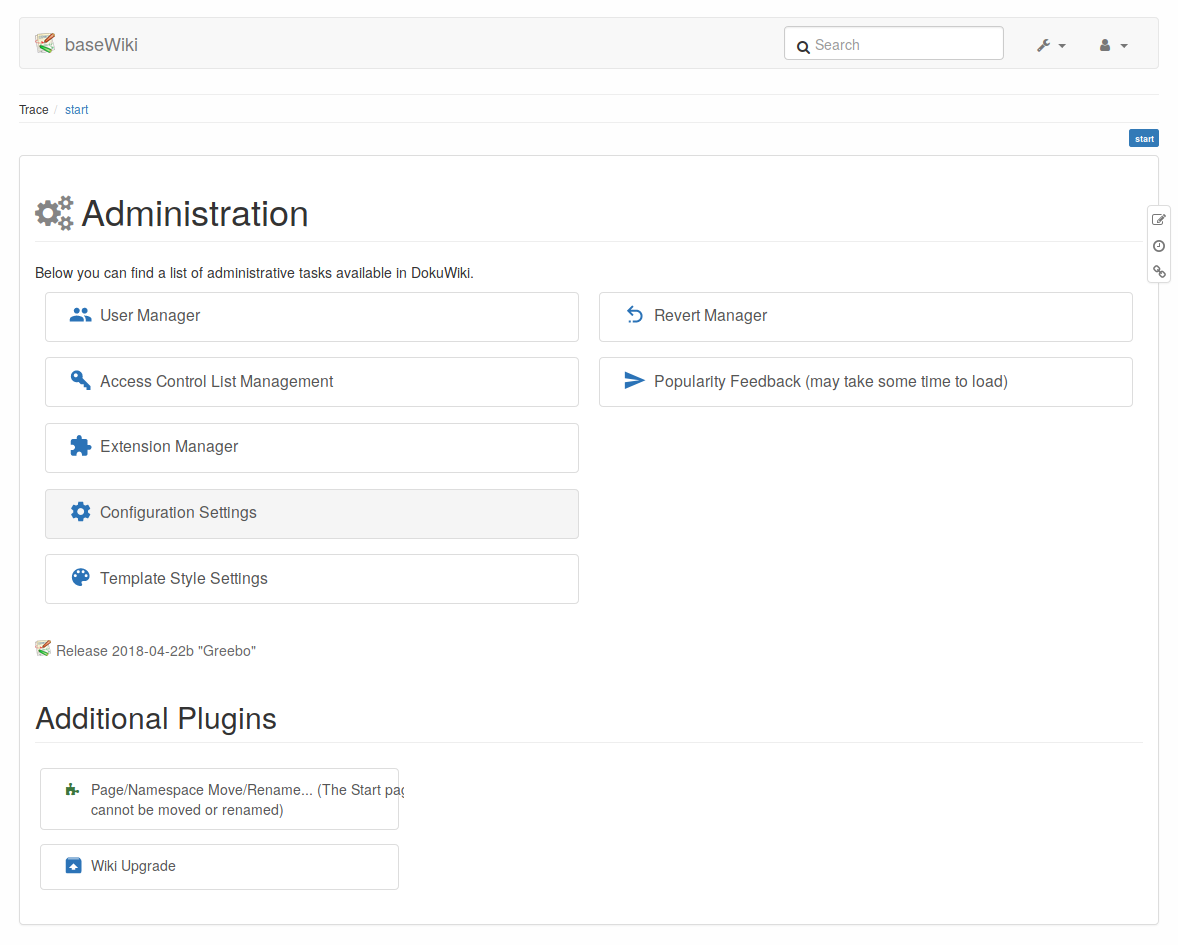Open the Template Style Settings entry
Screen dimensions: 1178x945
[184, 578]
